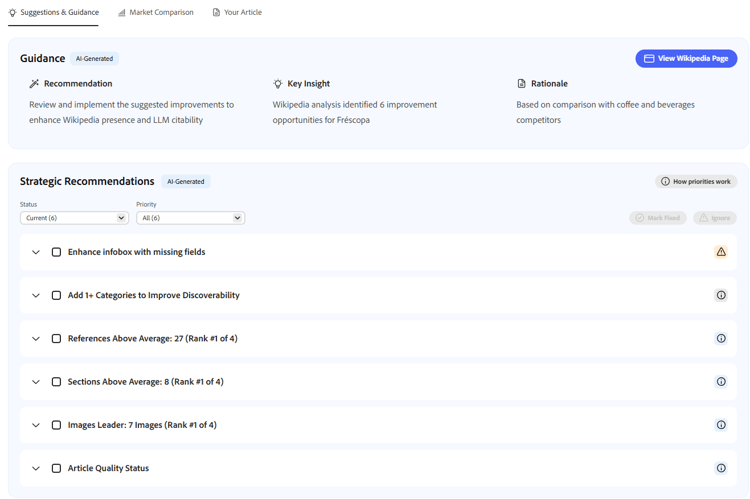Switch to the Market Comparison tab
This screenshot has height=499, width=750.
155,13
